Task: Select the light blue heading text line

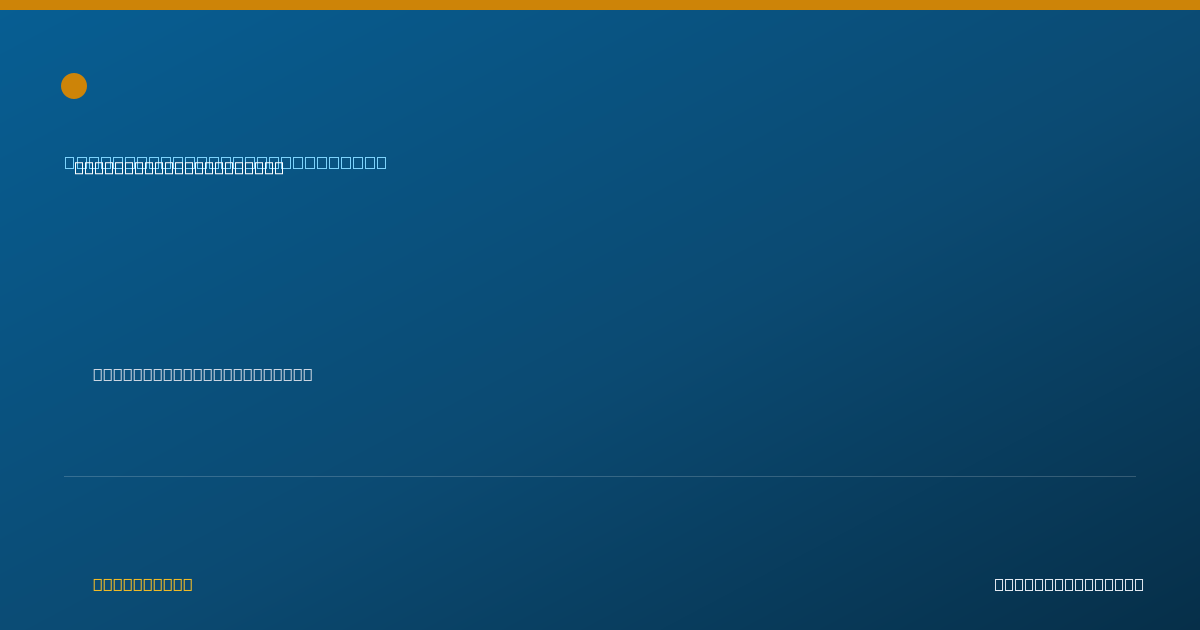Action: 225,162
